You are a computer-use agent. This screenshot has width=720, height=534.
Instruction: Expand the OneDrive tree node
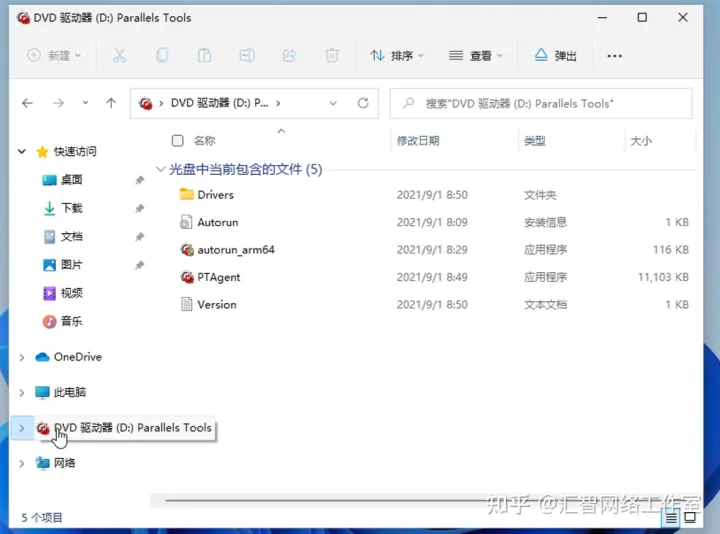click(x=22, y=357)
